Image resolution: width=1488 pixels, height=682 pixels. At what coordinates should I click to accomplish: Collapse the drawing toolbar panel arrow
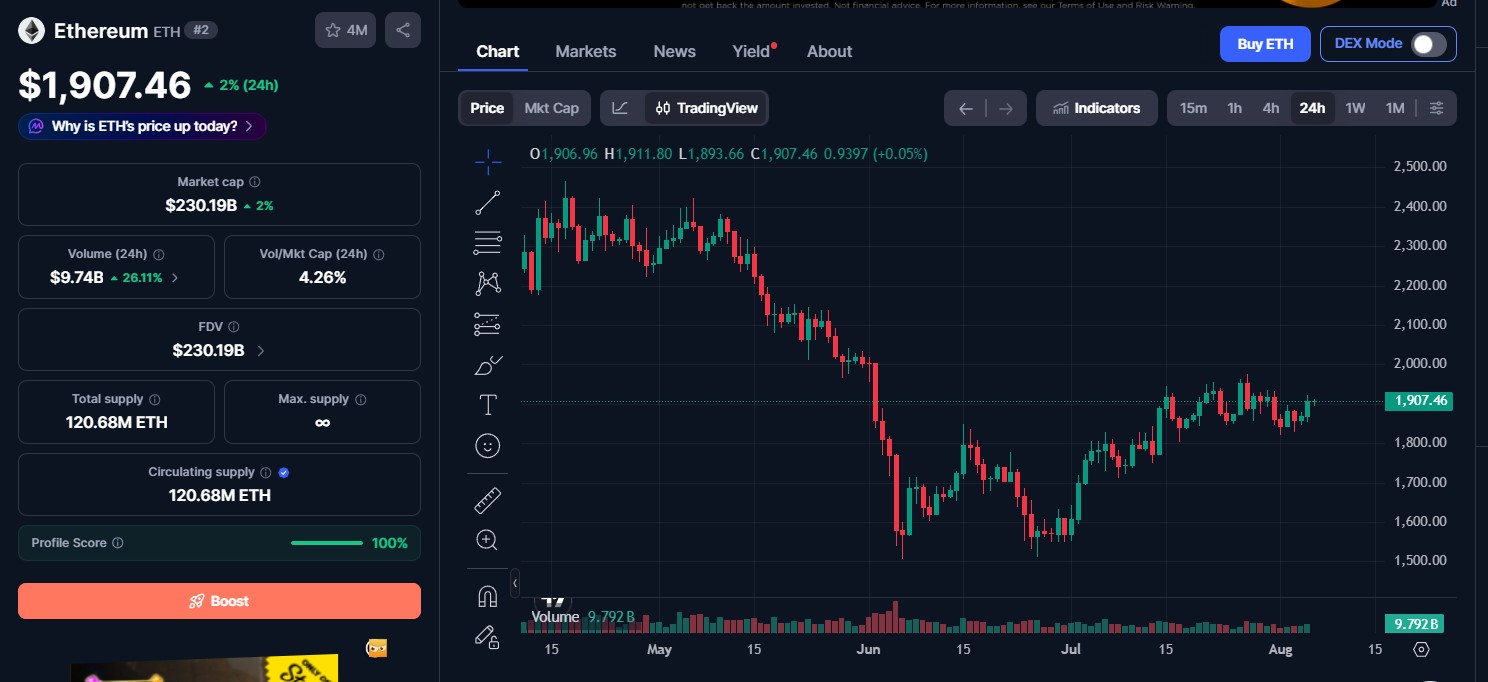515,582
